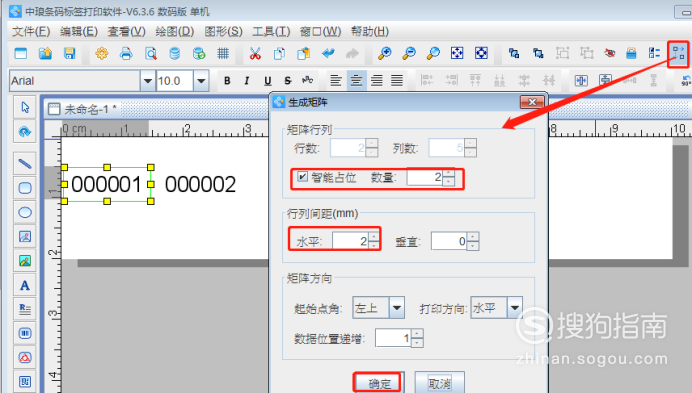
Task: Cut selection with the scissors icon
Action: (x=255, y=53)
